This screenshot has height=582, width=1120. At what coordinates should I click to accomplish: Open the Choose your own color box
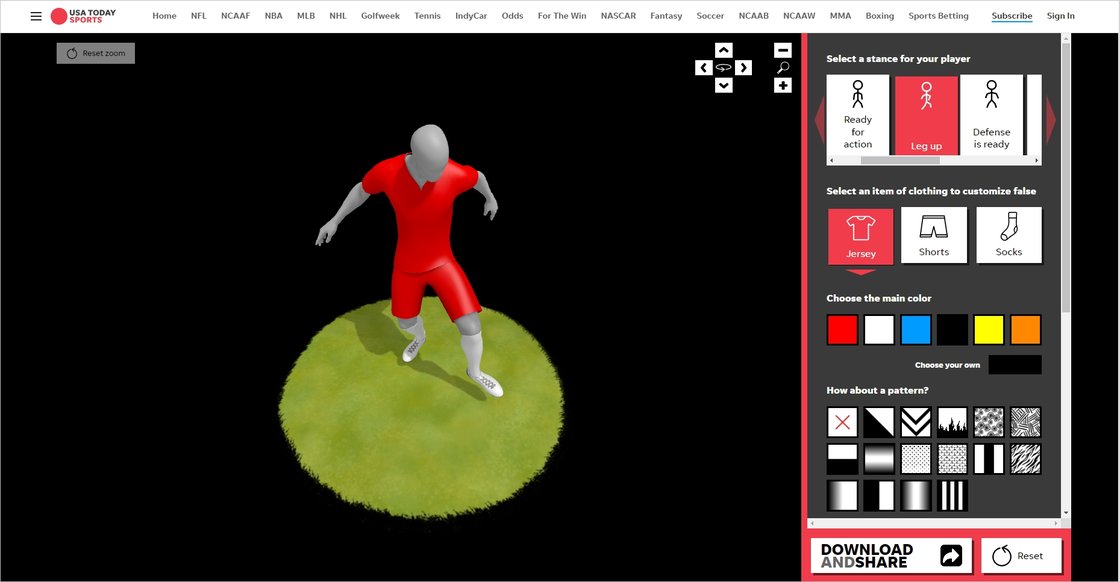click(1015, 365)
